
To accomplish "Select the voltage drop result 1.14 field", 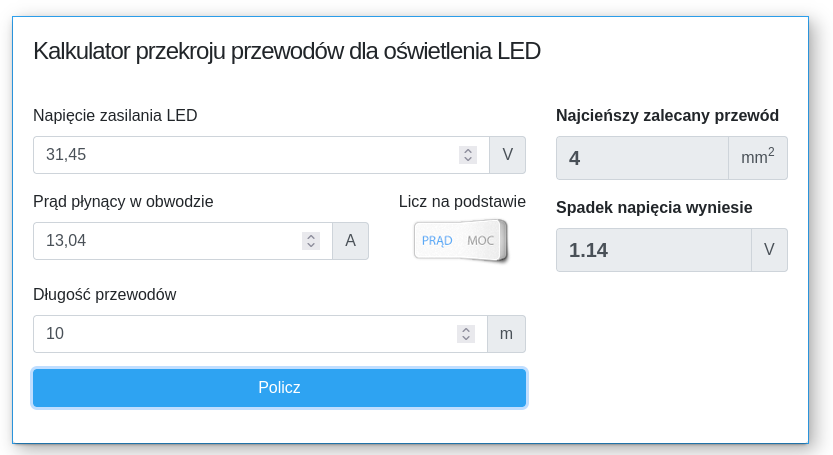I will pos(654,250).
